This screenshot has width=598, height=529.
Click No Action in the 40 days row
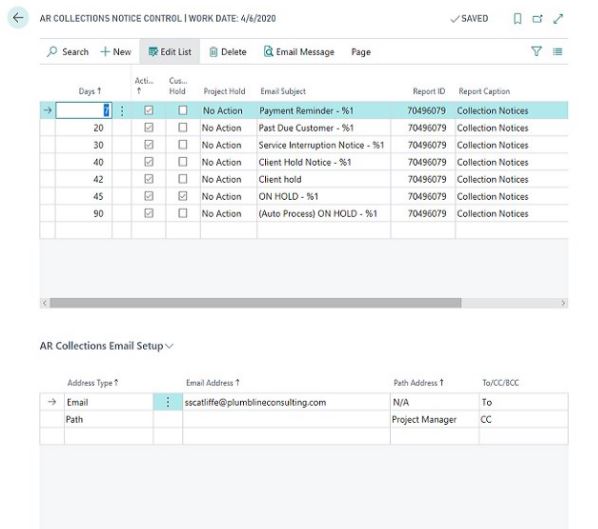click(x=222, y=162)
